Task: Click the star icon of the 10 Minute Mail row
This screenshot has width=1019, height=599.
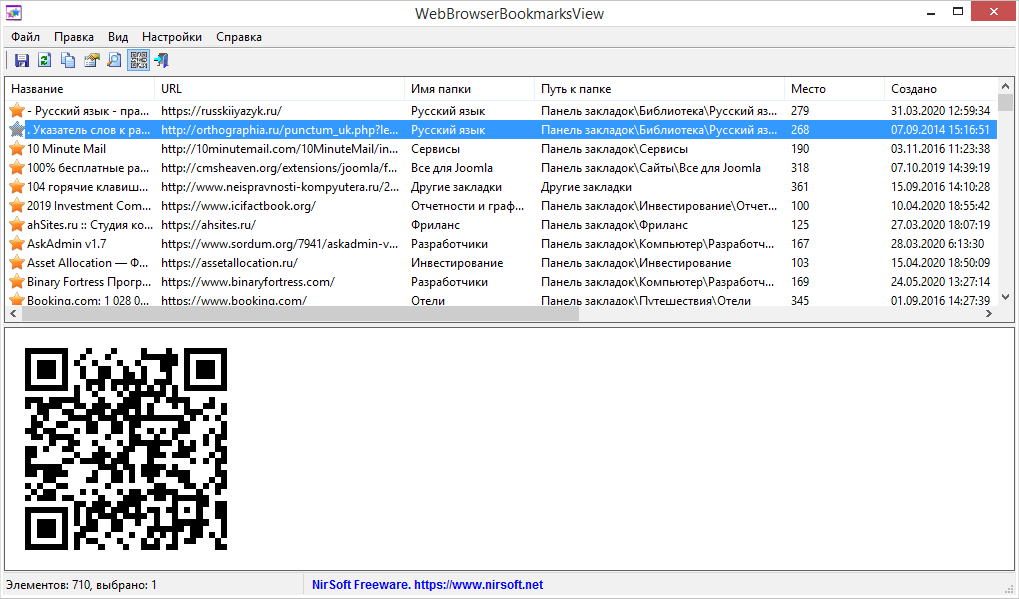Action: [x=17, y=149]
